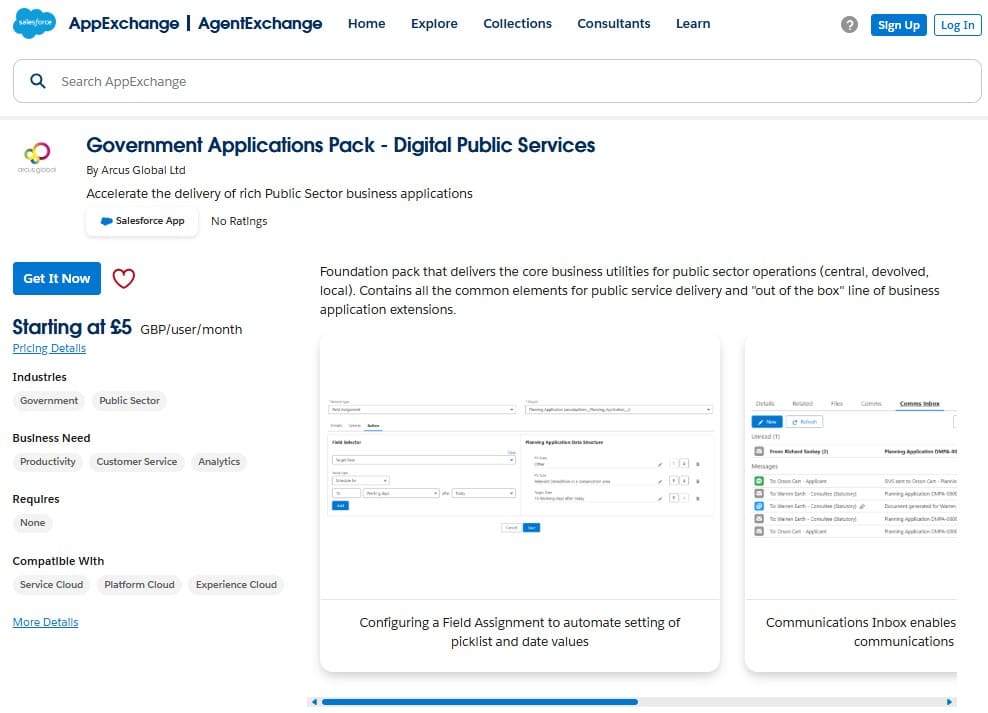Click the AppExchange title link

click(124, 23)
